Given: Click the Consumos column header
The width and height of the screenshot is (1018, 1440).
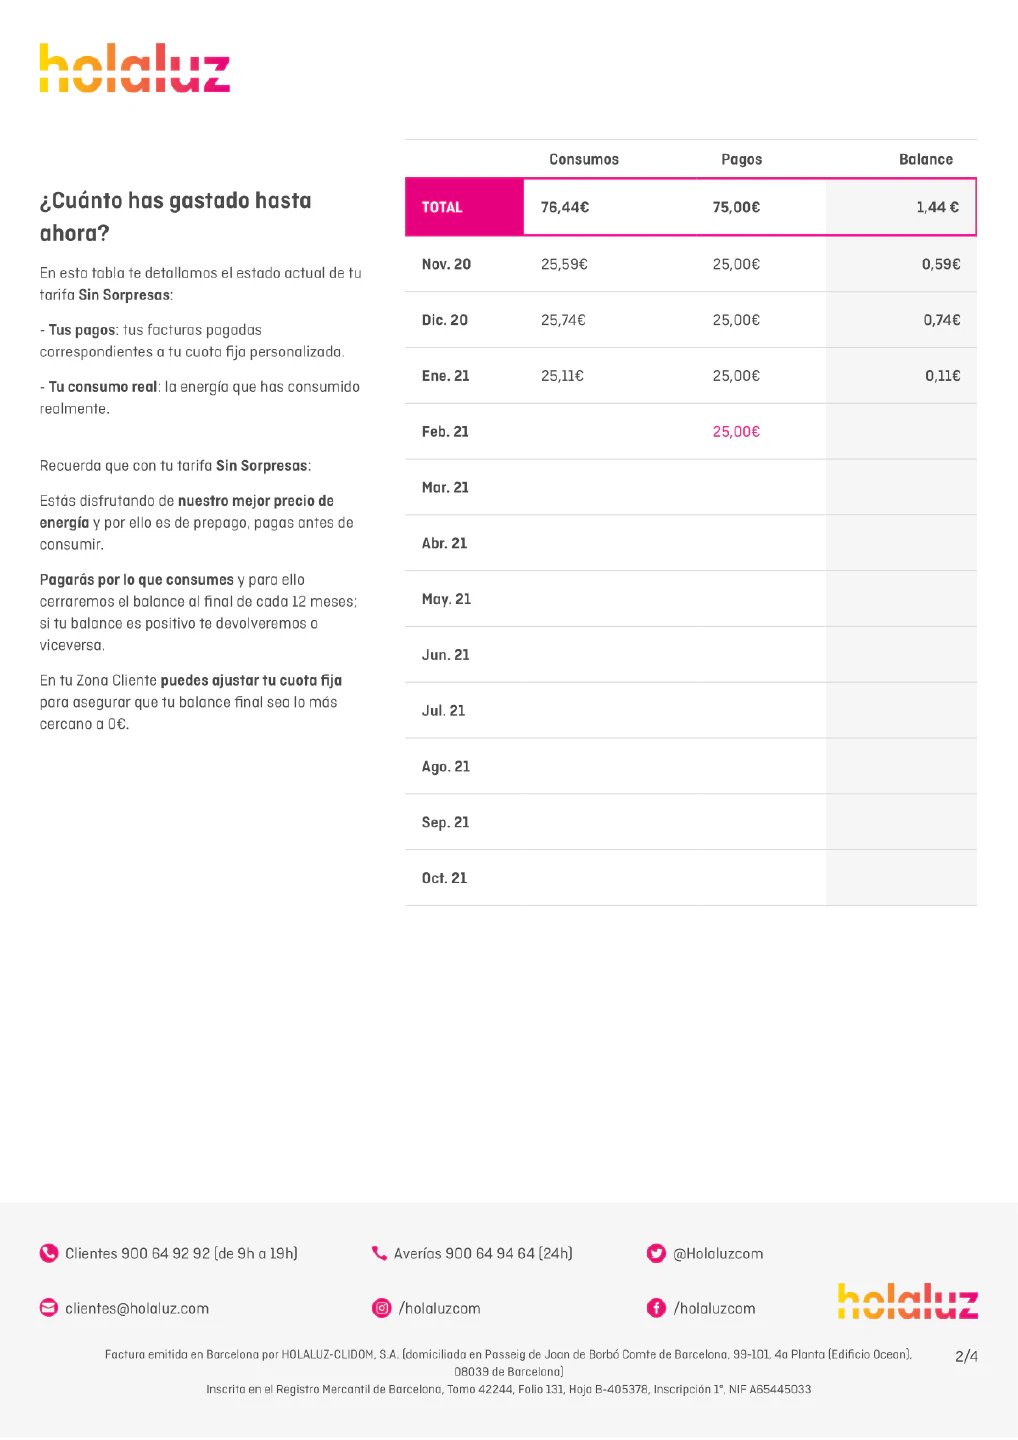Looking at the screenshot, I should [x=584, y=159].
